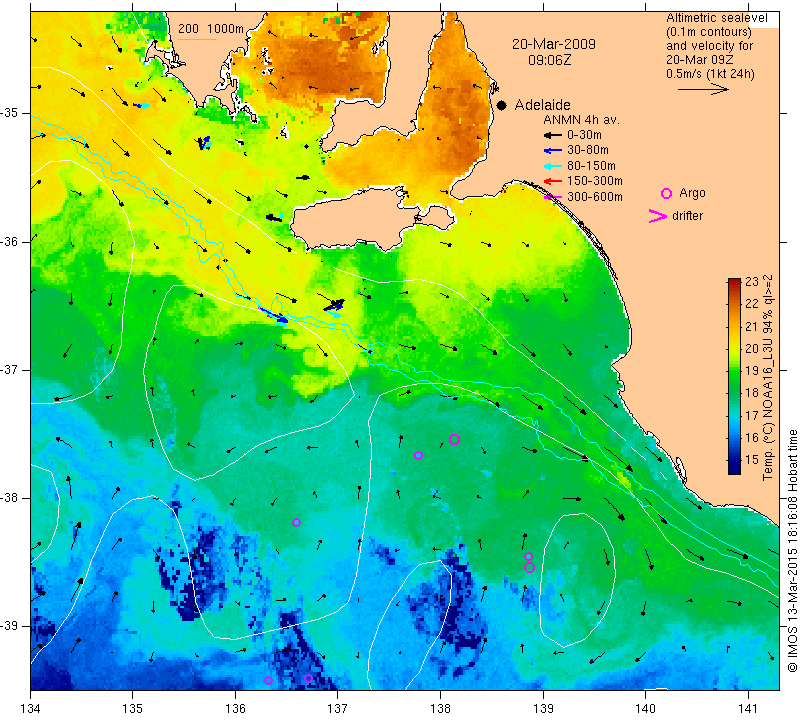800x720 pixels.
Task: Click the 300-600m depth legend label
Action: pos(595,197)
